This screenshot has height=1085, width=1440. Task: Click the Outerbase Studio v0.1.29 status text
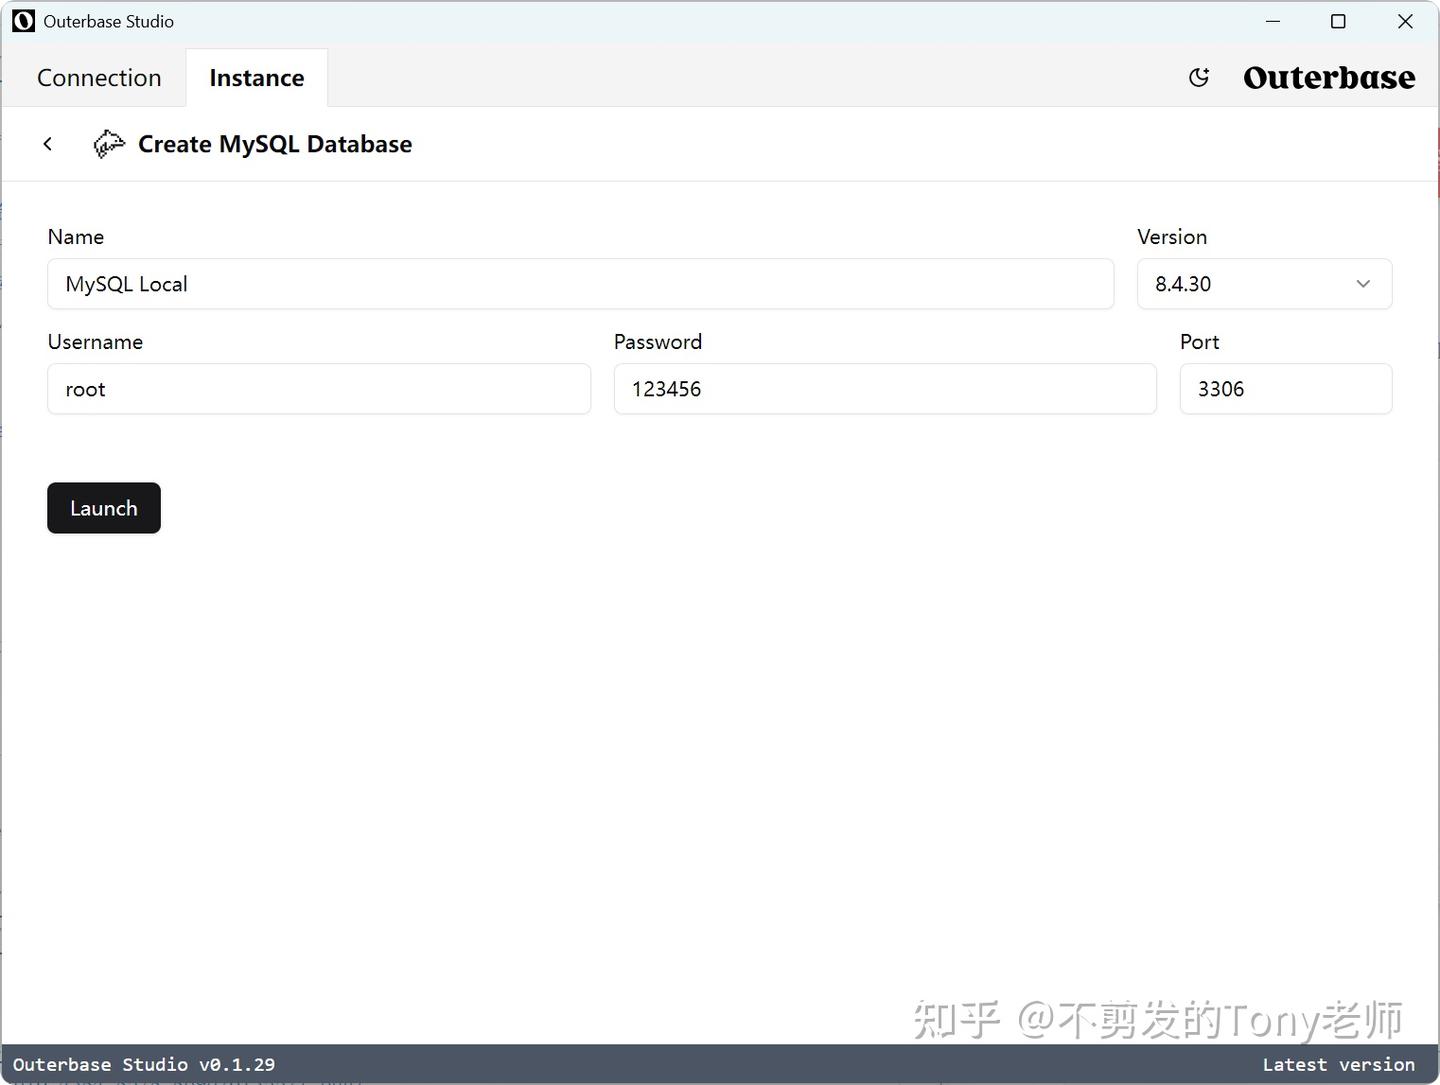click(x=144, y=1065)
